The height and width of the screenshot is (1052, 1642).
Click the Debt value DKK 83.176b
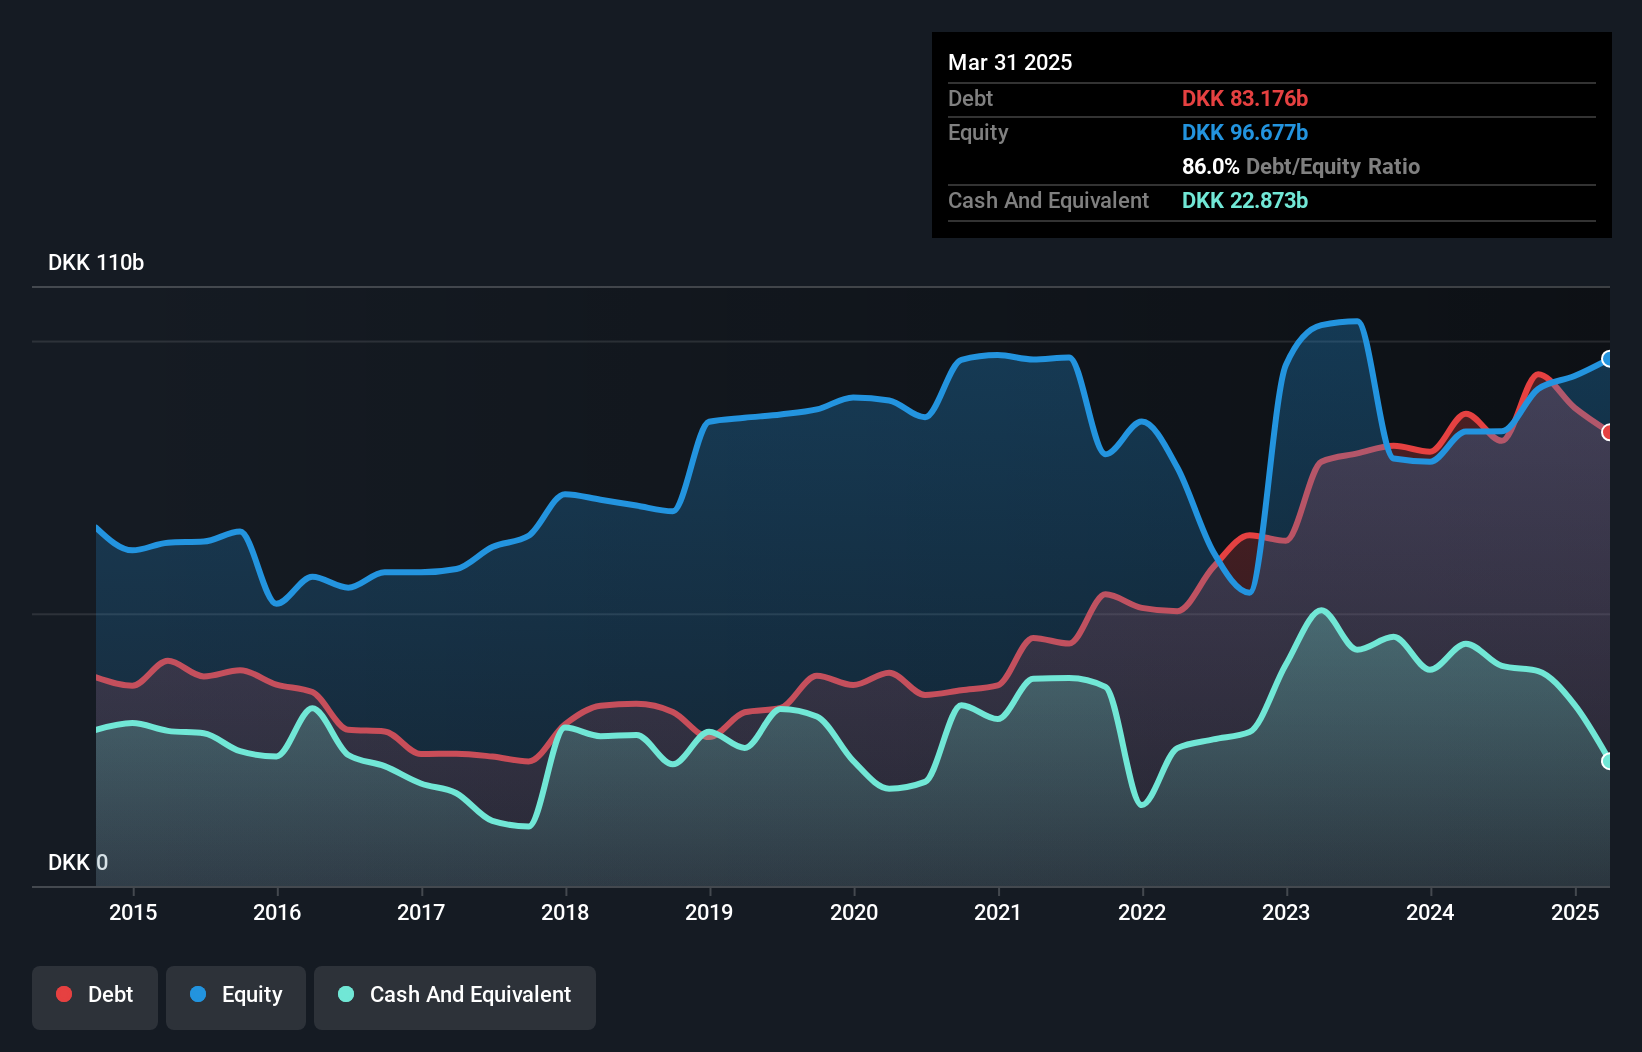(x=1244, y=98)
